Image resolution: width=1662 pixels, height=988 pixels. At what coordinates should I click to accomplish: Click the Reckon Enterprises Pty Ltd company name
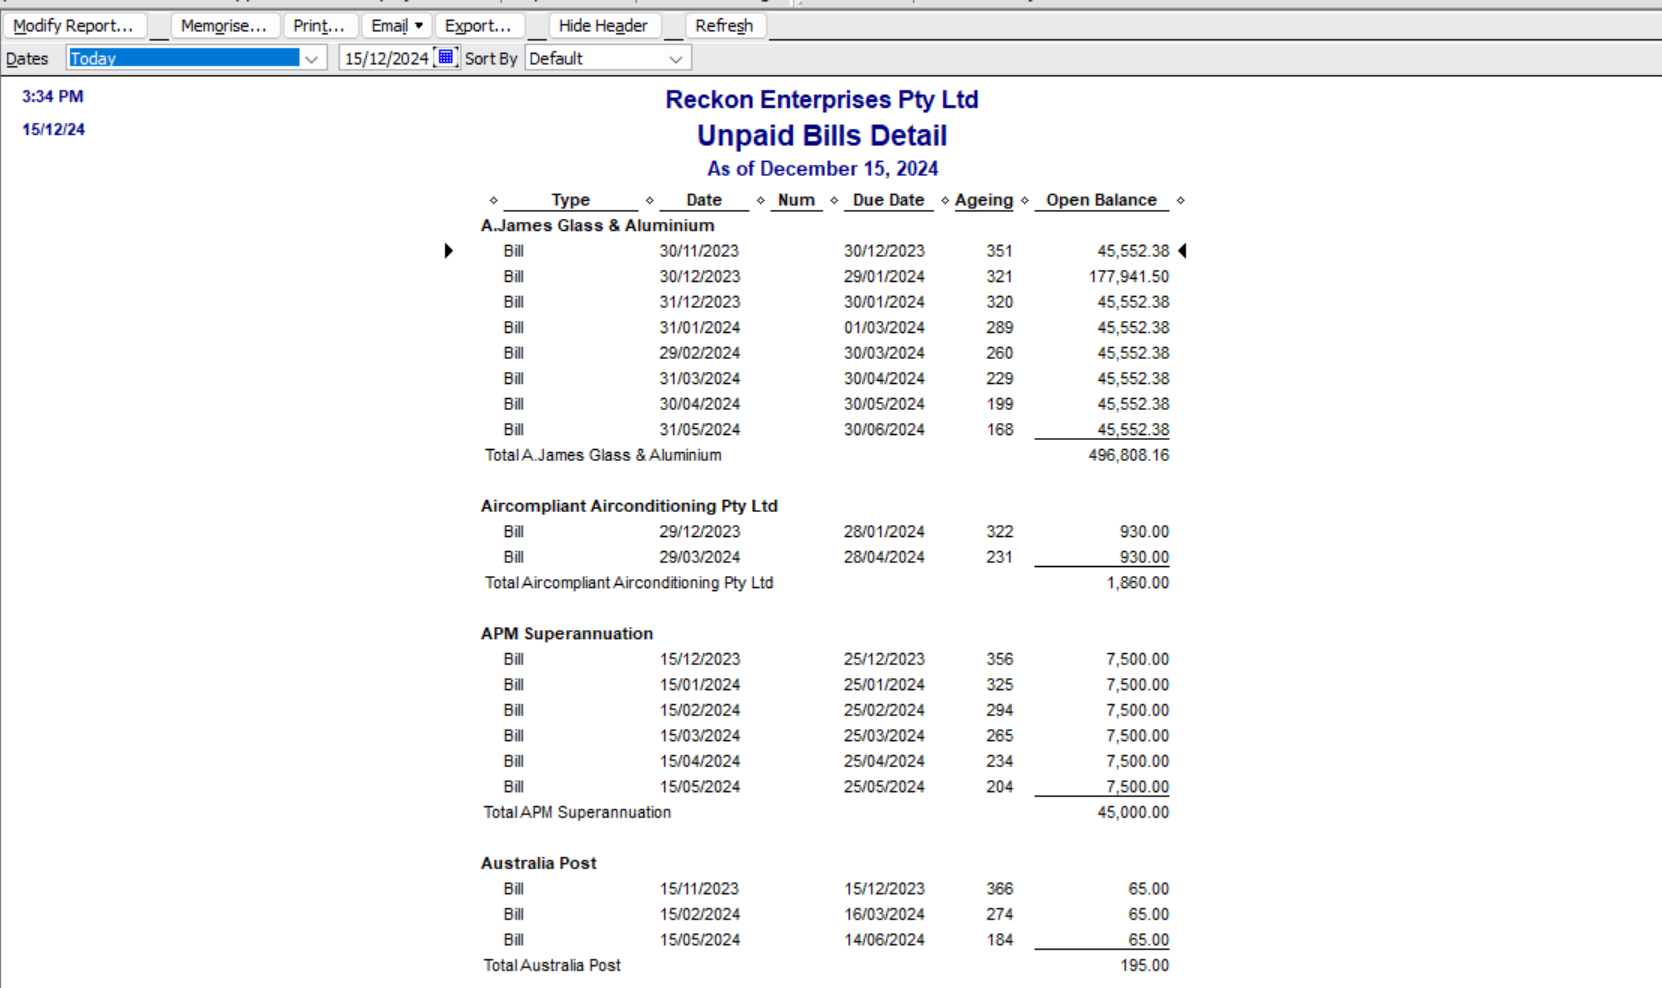click(x=822, y=100)
